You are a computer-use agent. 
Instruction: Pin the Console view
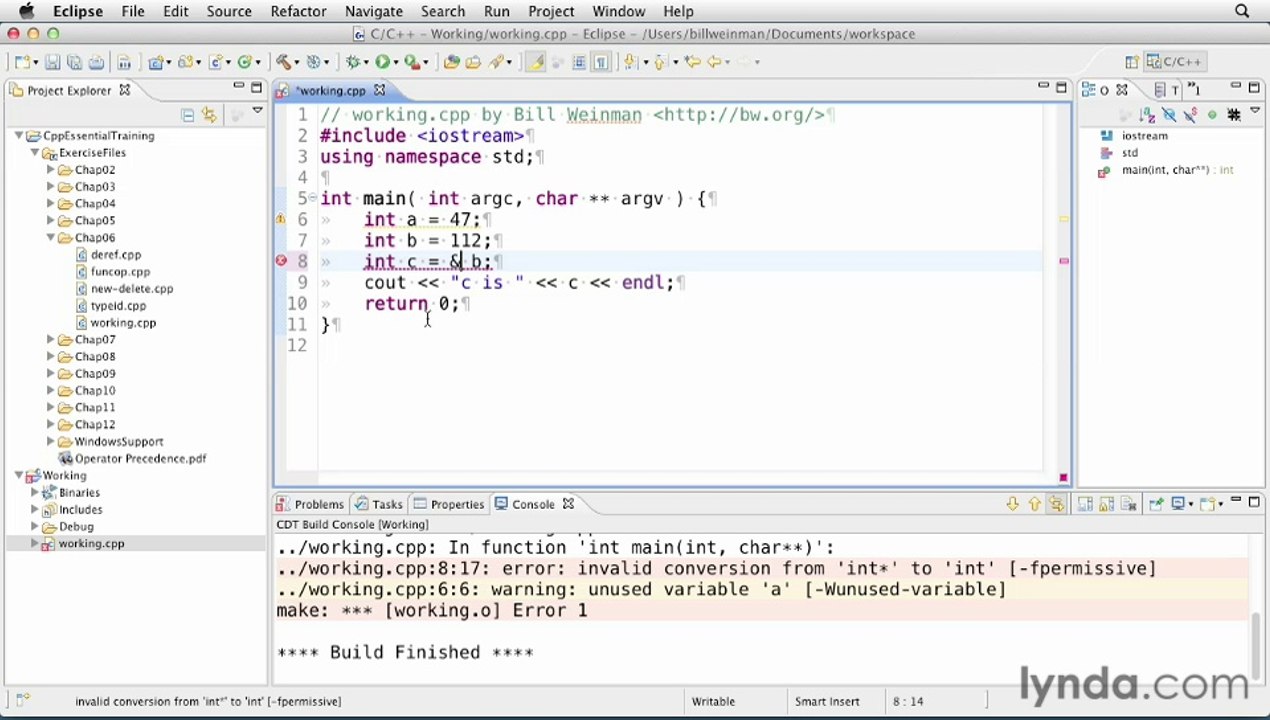(1156, 504)
